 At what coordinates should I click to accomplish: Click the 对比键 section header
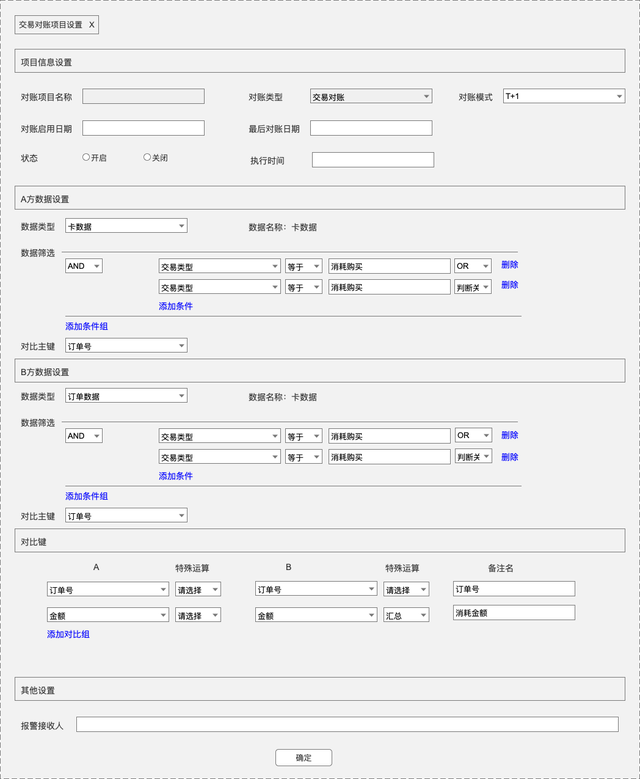click(320, 541)
